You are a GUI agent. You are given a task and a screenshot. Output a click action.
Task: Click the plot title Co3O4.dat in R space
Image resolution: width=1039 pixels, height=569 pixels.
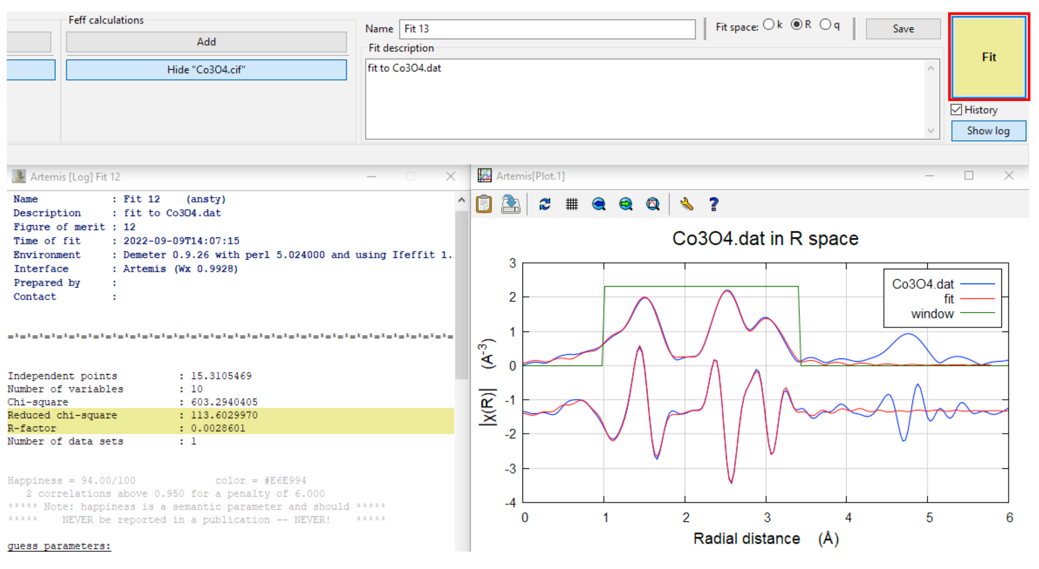coord(765,238)
